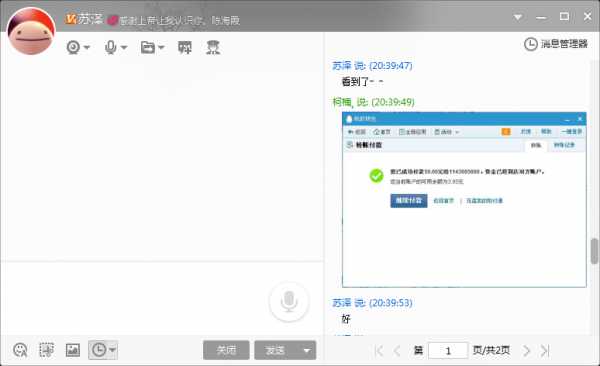Open message history dropdown arrow
This screenshot has width=600, height=366.
click(x=112, y=350)
